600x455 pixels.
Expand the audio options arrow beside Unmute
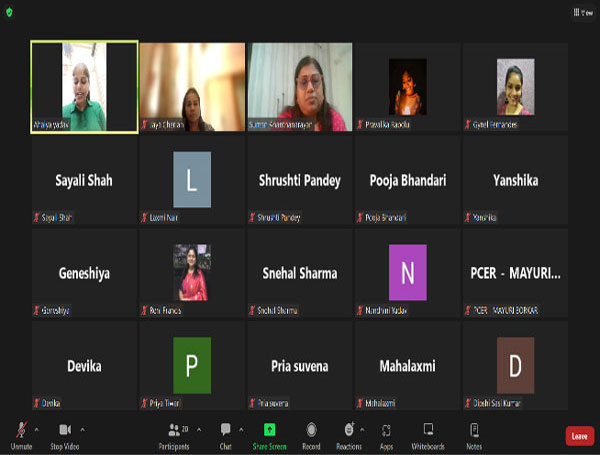[36, 430]
